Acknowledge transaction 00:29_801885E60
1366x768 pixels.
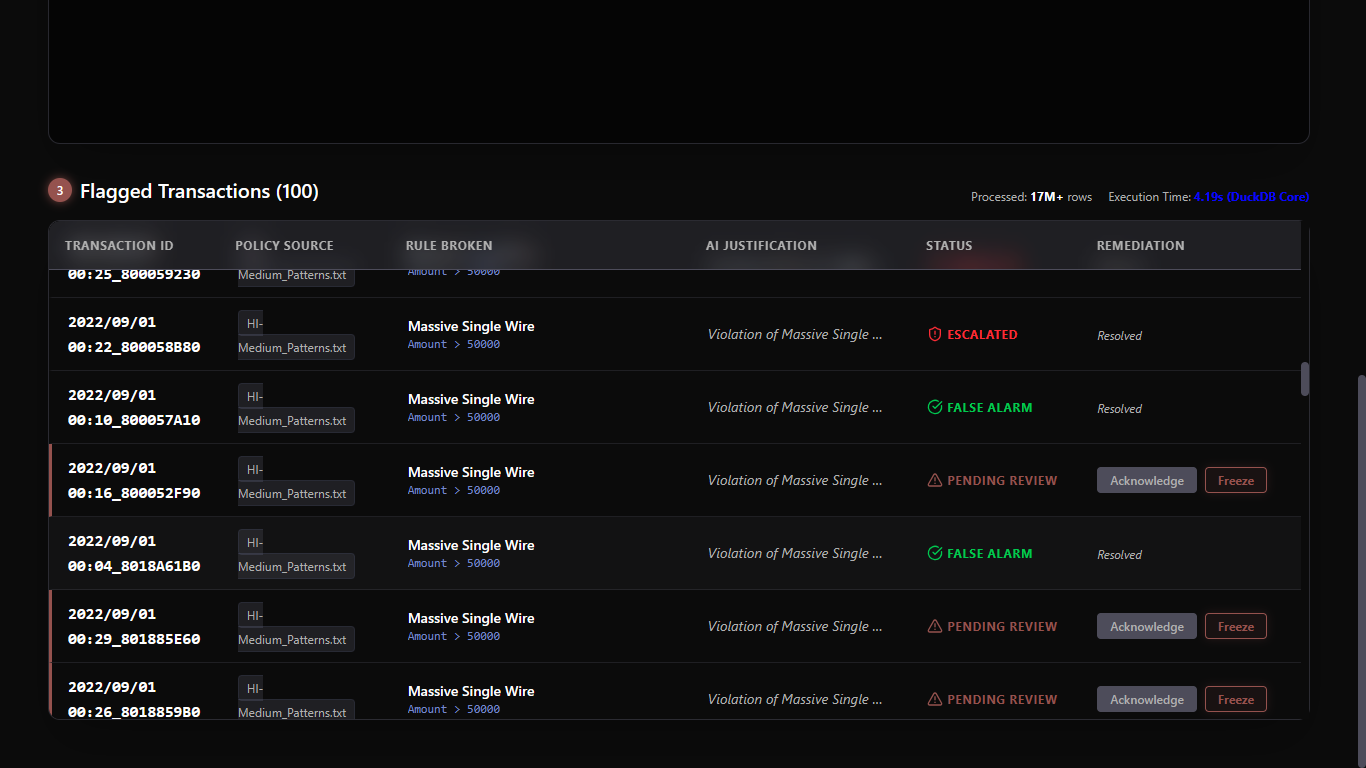point(1146,627)
